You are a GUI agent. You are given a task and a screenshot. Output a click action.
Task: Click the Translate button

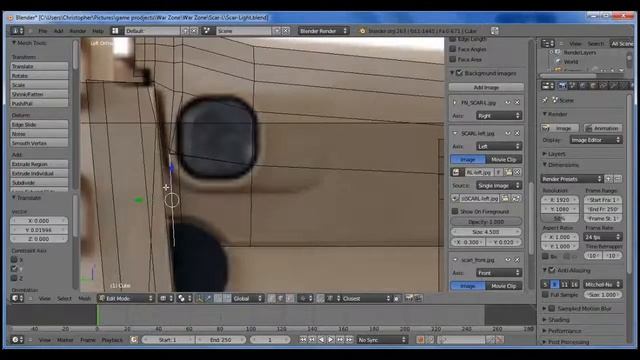tap(39, 66)
